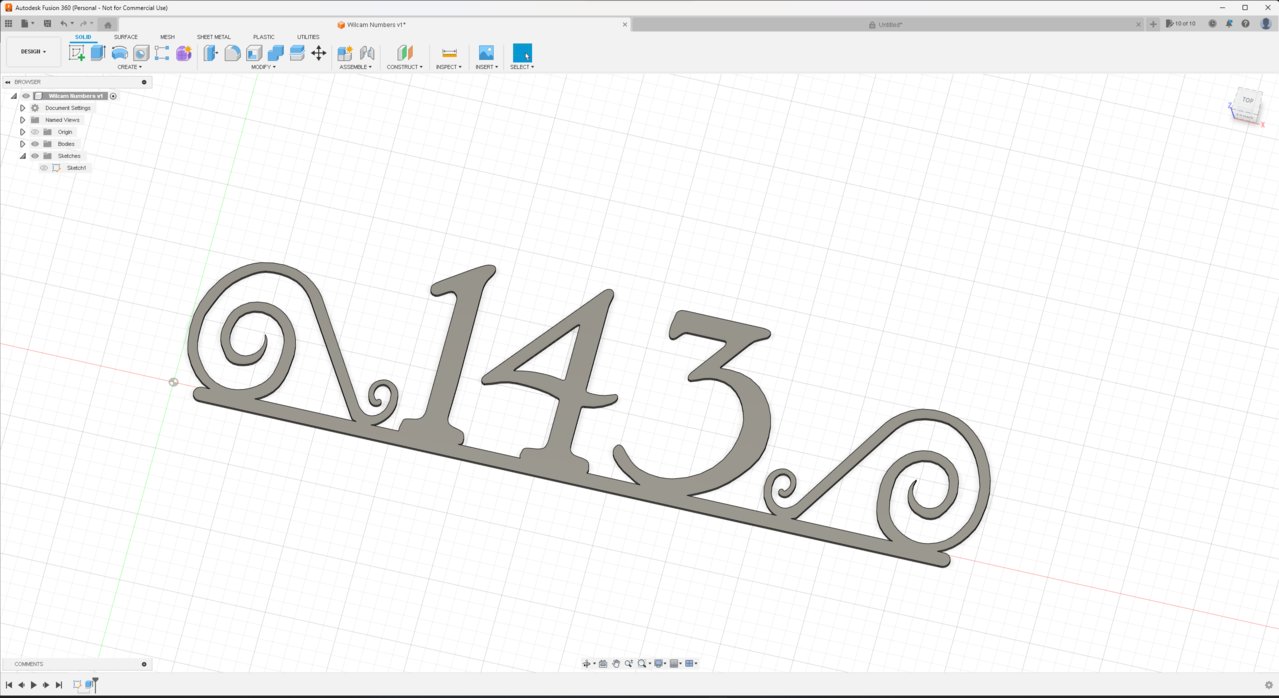
Task: Select the Joint tool icon
Action: pyautogui.click(x=367, y=53)
